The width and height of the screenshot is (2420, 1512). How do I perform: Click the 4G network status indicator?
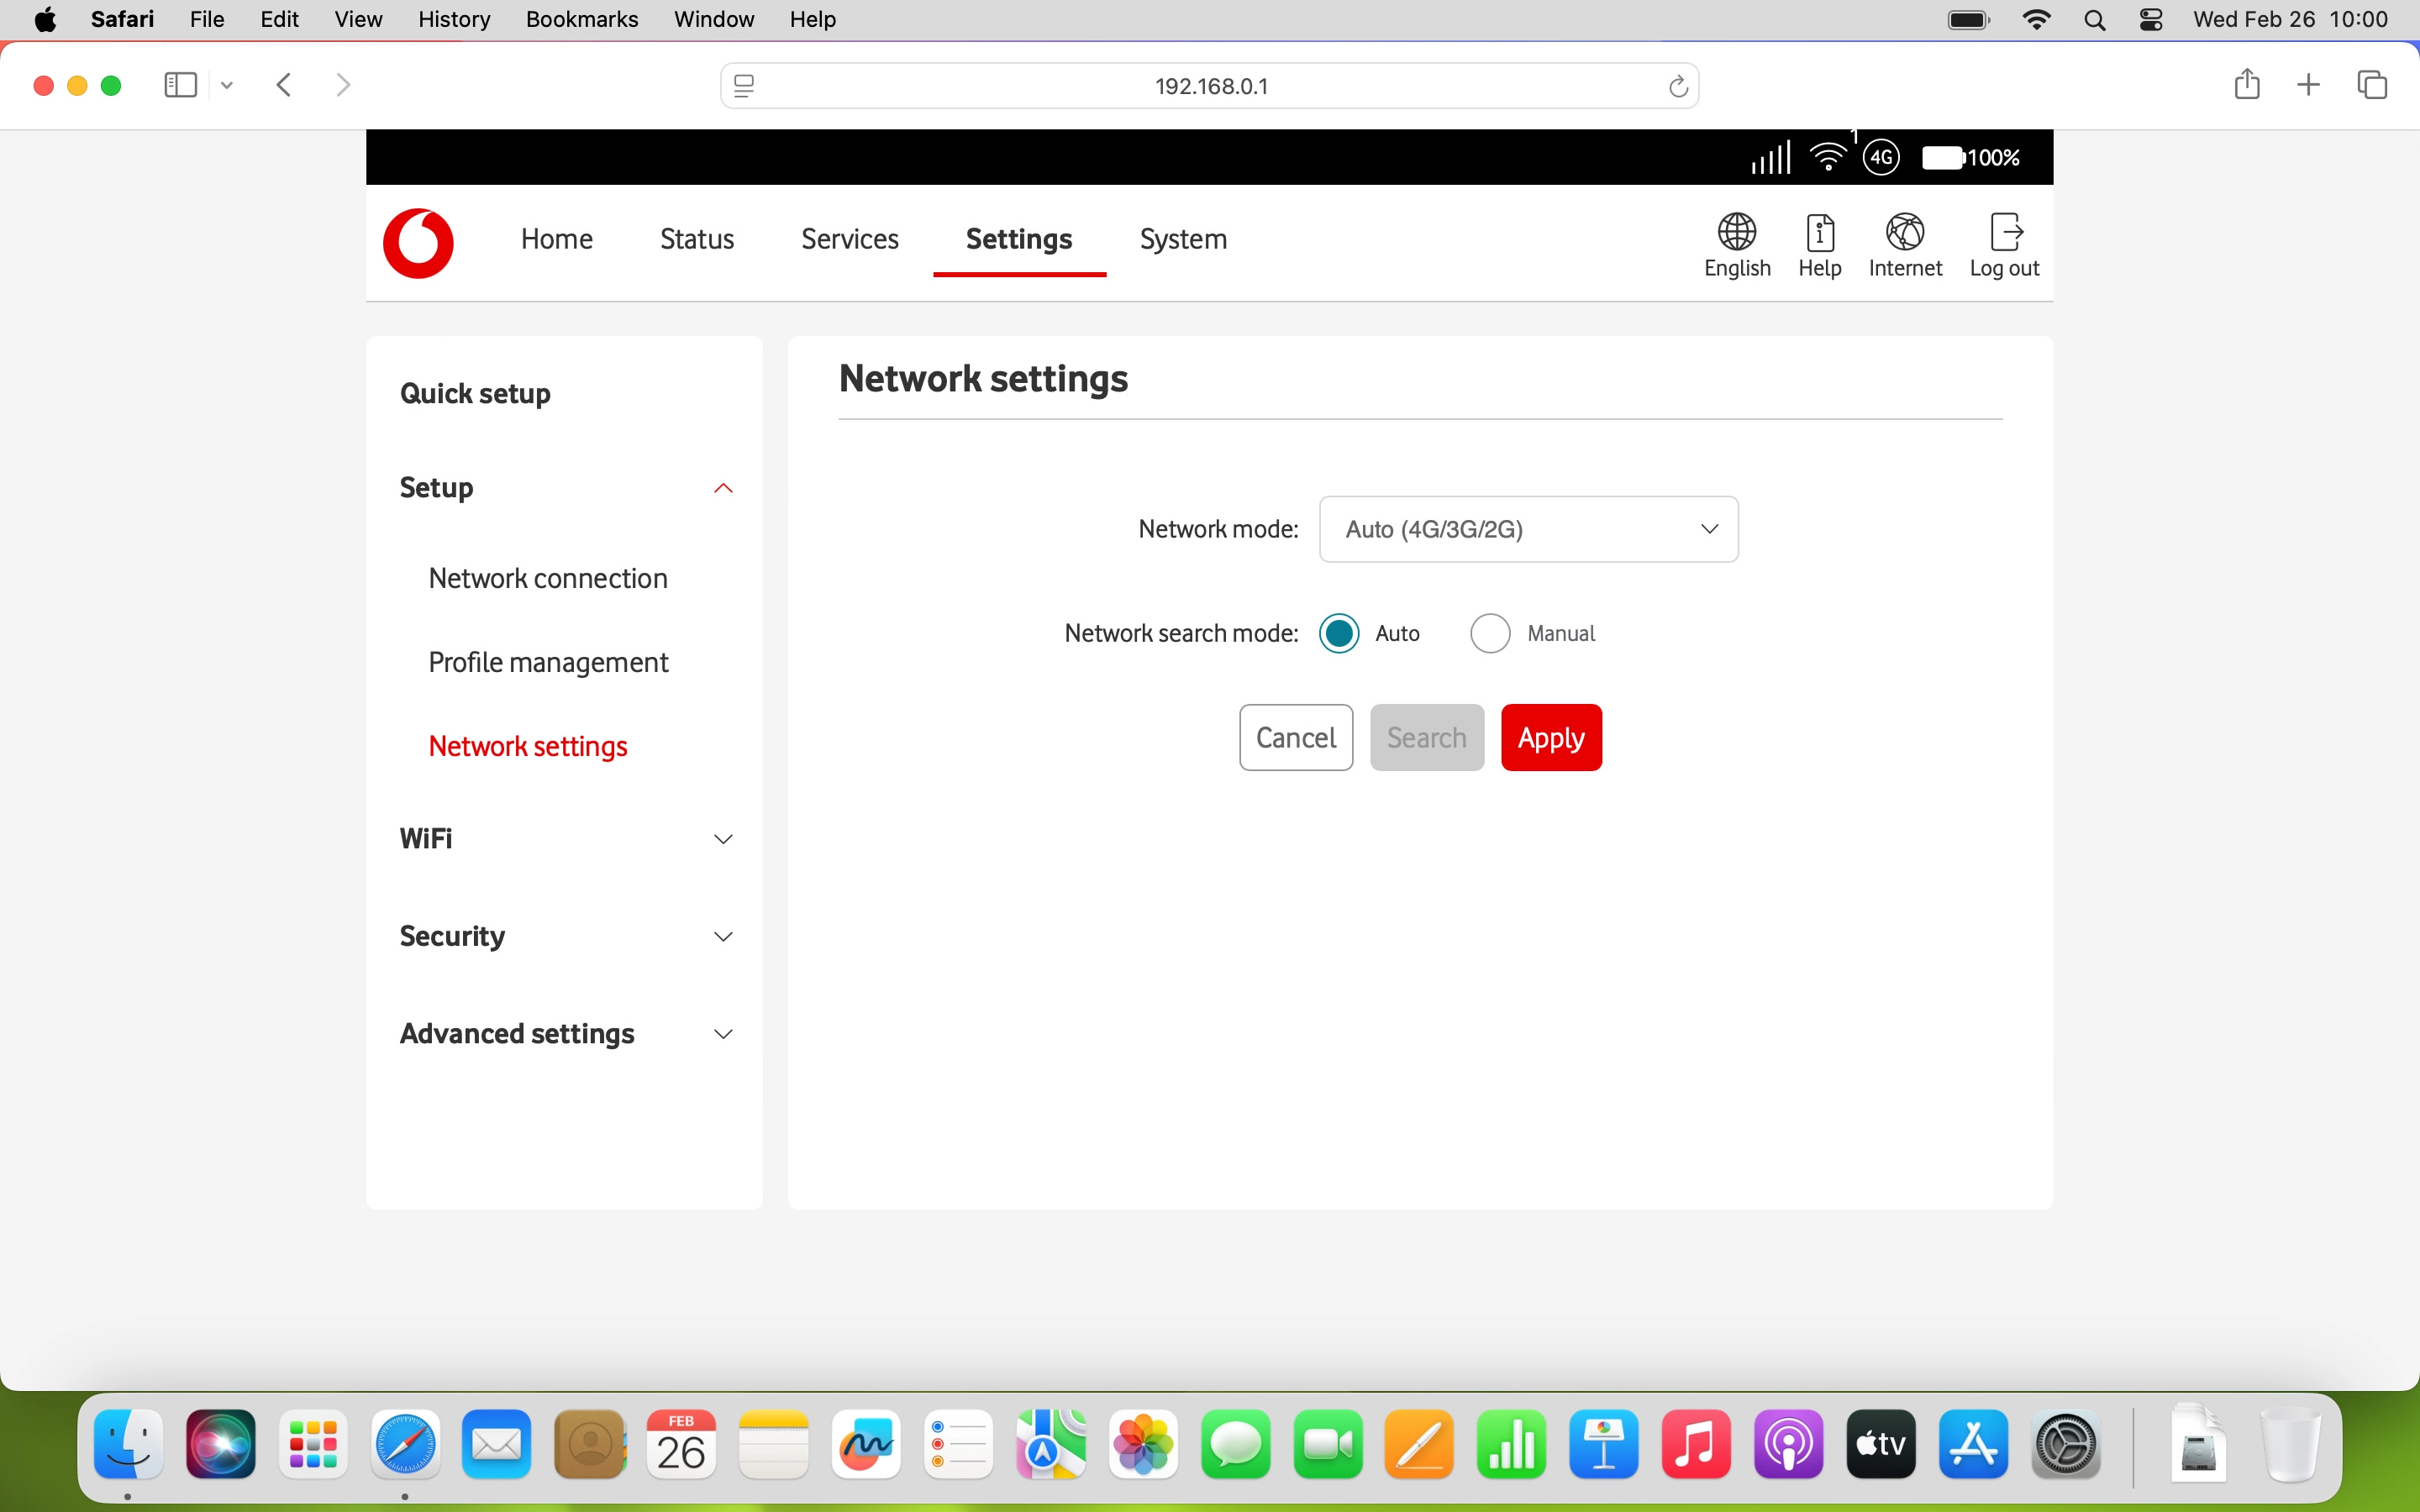pyautogui.click(x=1881, y=158)
